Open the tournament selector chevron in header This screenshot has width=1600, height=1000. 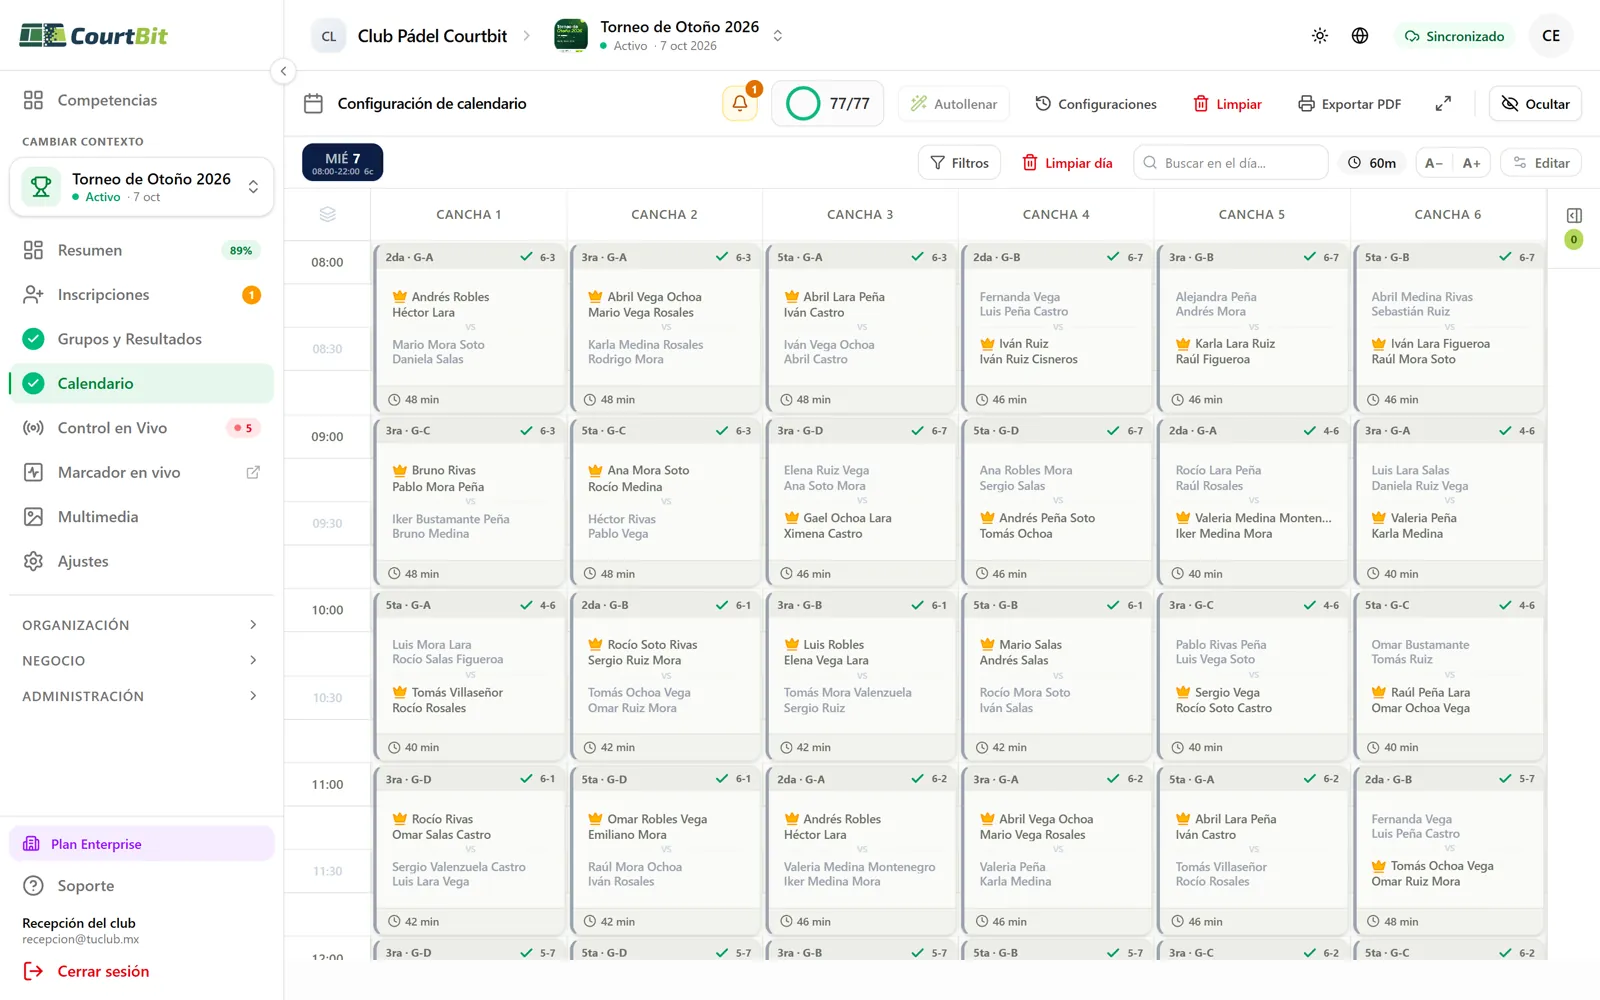(778, 36)
